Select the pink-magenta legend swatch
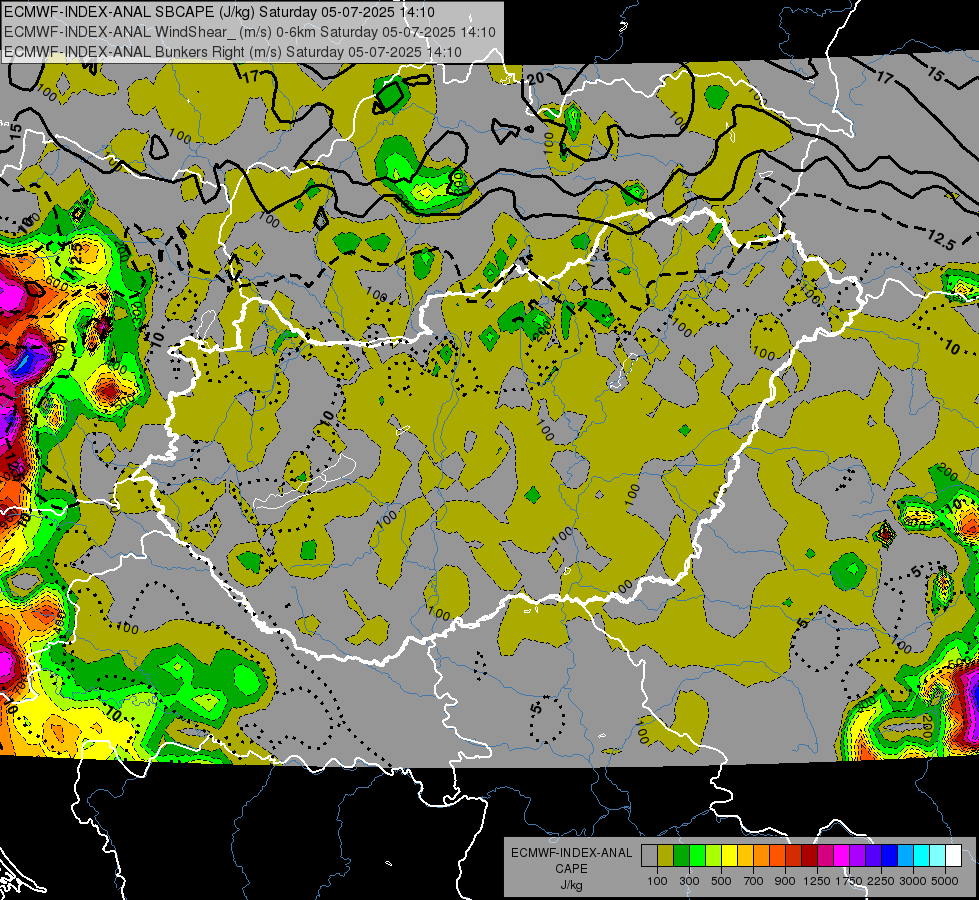This screenshot has height=900, width=979. (825, 856)
